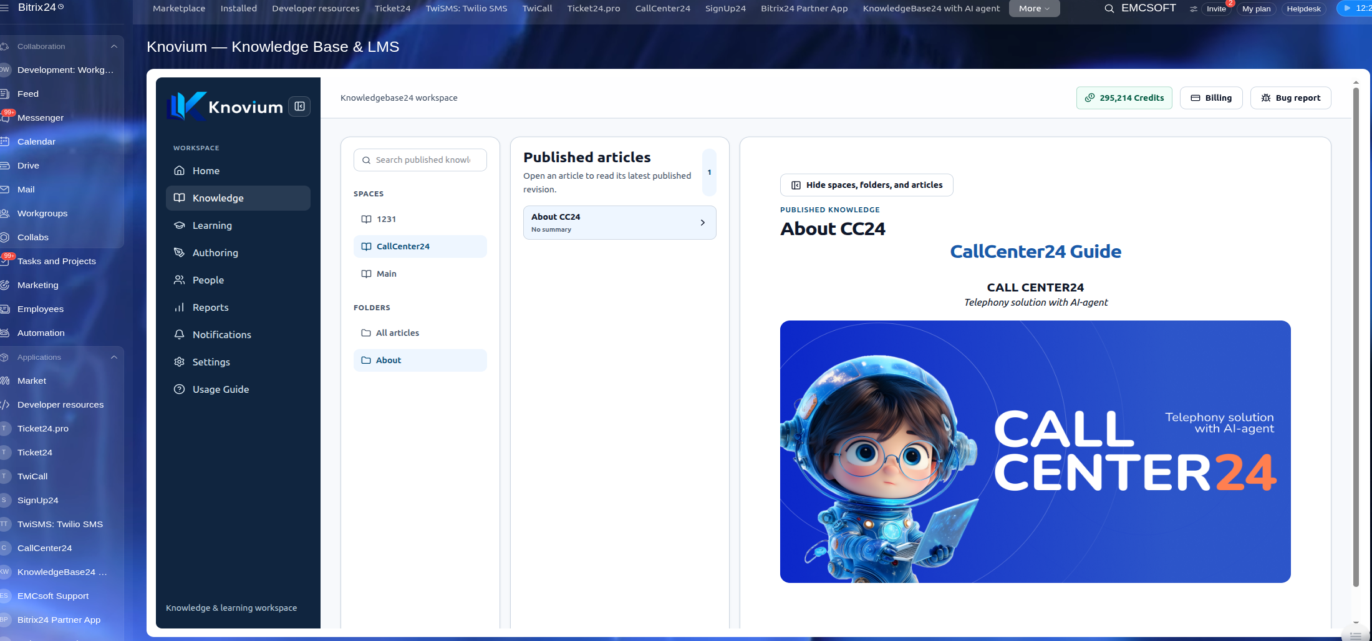Click the 295,214 Credits button

[x=1124, y=98]
